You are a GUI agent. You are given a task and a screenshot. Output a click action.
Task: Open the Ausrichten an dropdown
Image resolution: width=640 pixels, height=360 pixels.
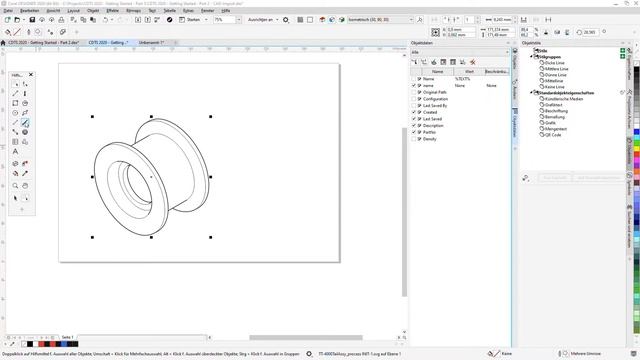click(x=277, y=20)
